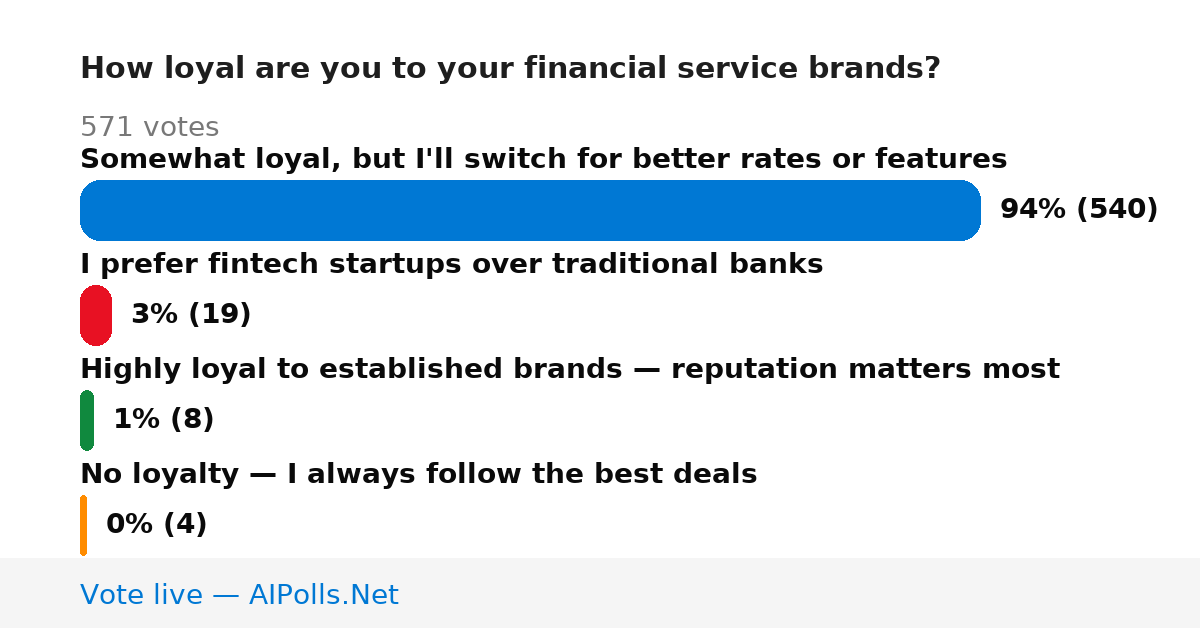Select the poll question title text
The width and height of the screenshot is (1200, 628).
point(510,69)
